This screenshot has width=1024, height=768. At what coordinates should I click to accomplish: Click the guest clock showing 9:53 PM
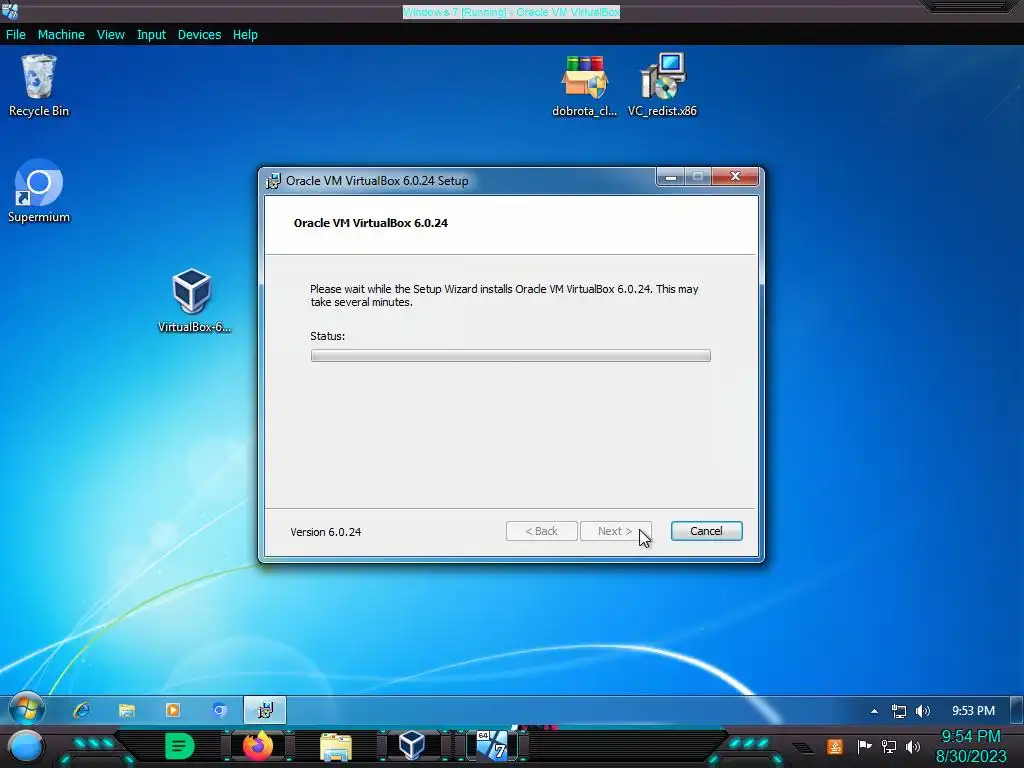[x=973, y=711]
